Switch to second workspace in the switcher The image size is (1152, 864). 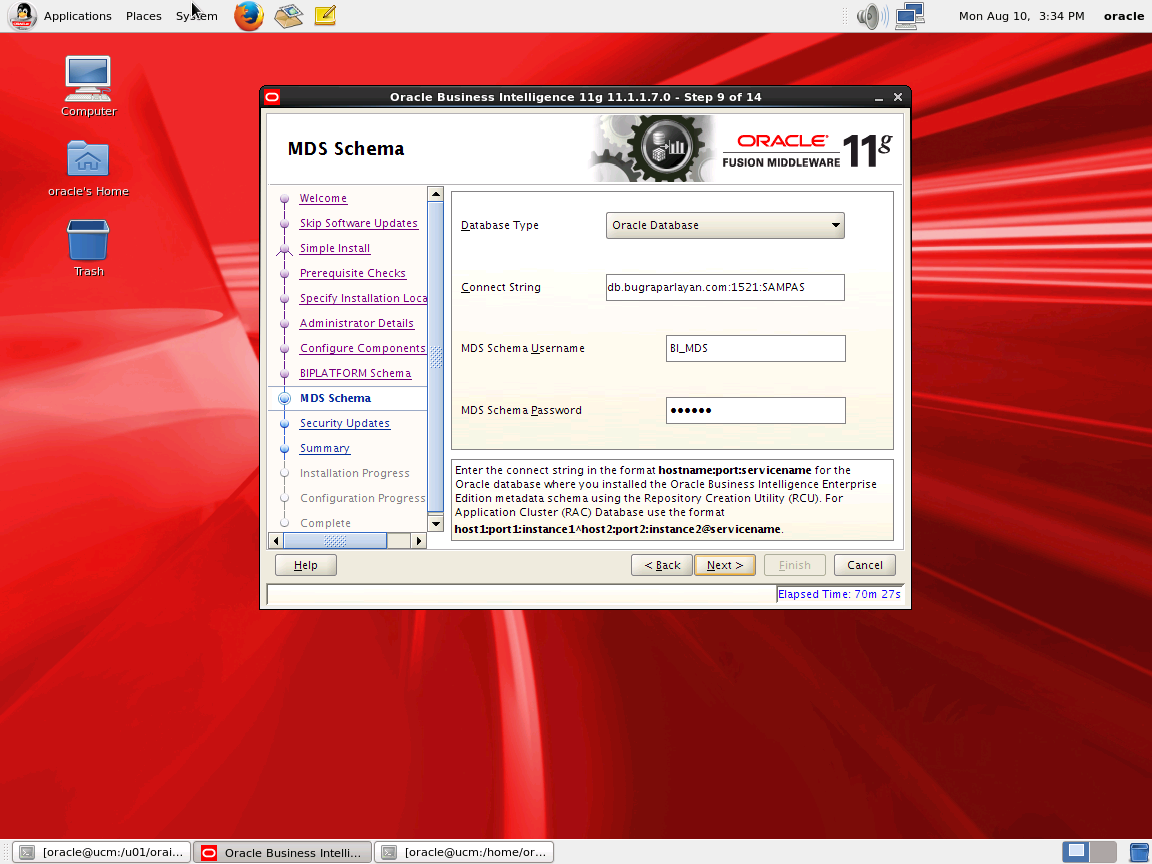coord(1104,852)
